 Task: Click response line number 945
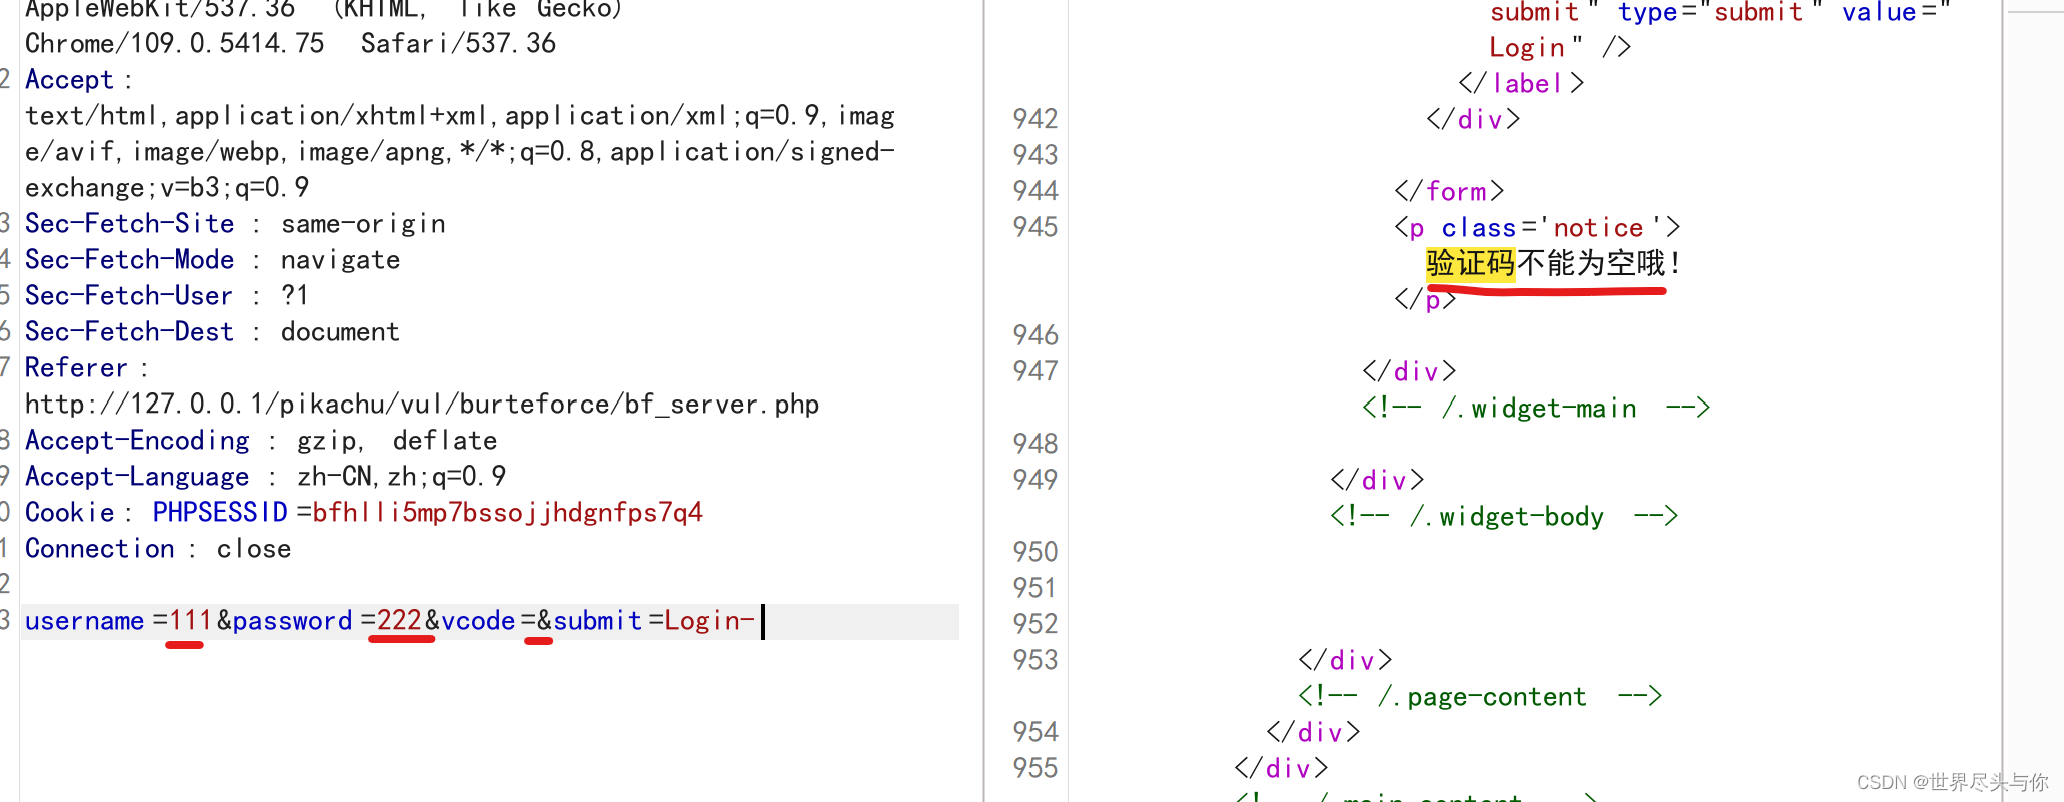[x=1035, y=227]
